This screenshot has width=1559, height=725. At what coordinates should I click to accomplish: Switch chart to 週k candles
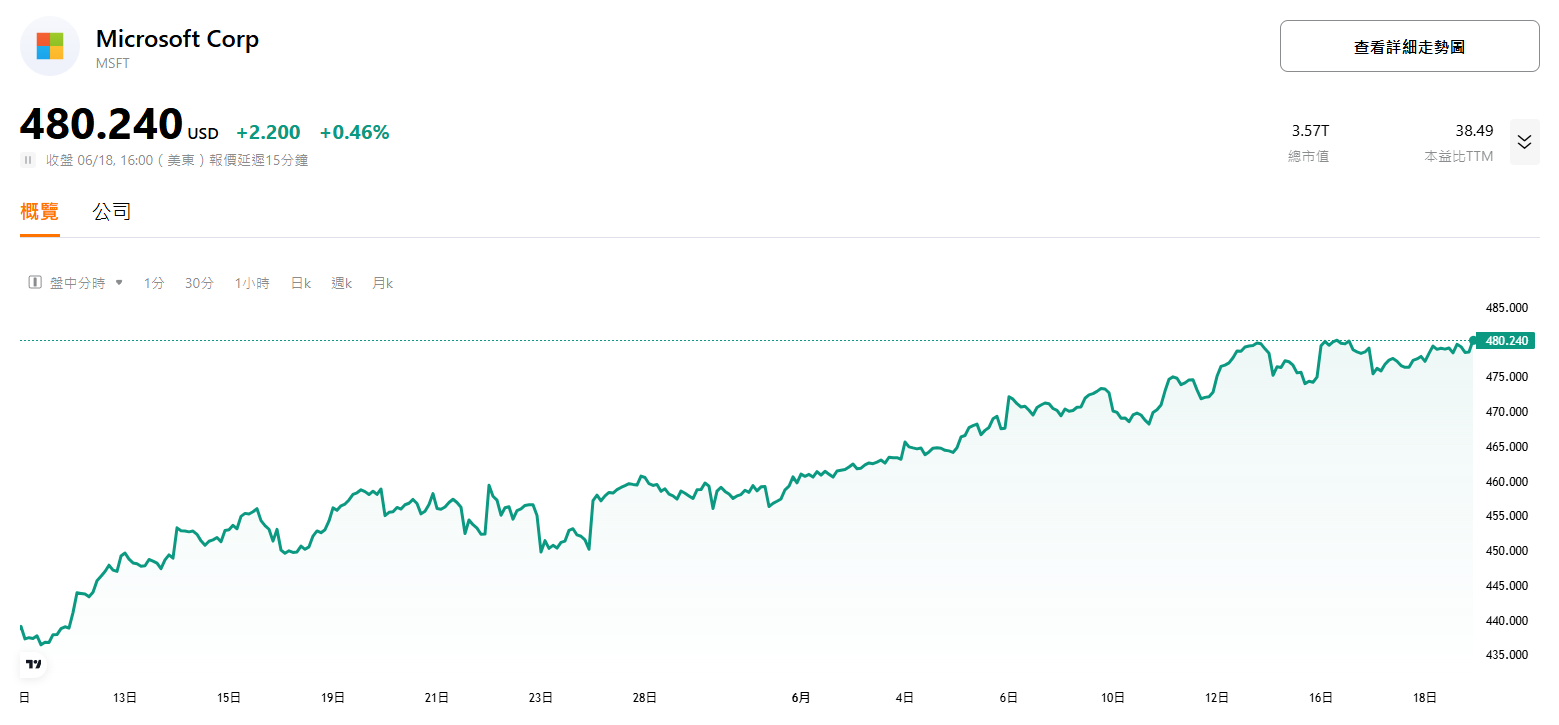342,283
